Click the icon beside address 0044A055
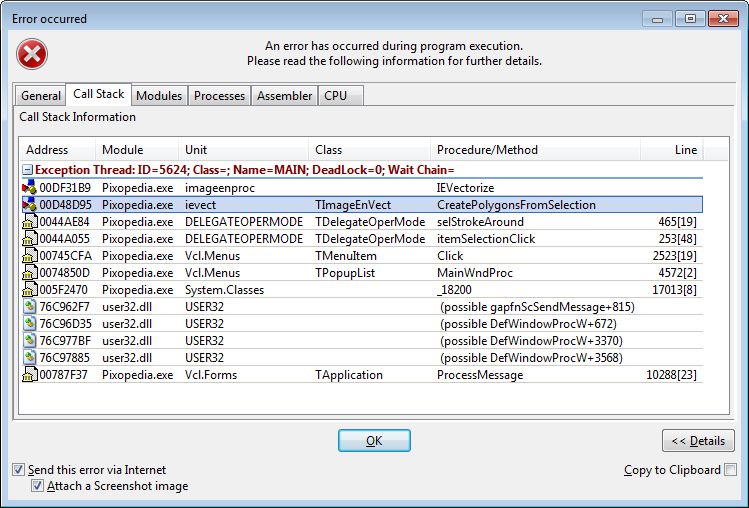 (30, 238)
